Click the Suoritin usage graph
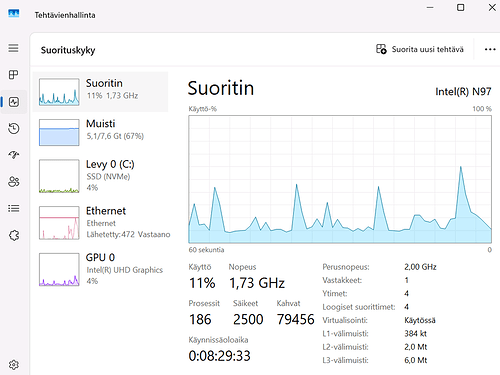This screenshot has height=375, width=500. 340,179
